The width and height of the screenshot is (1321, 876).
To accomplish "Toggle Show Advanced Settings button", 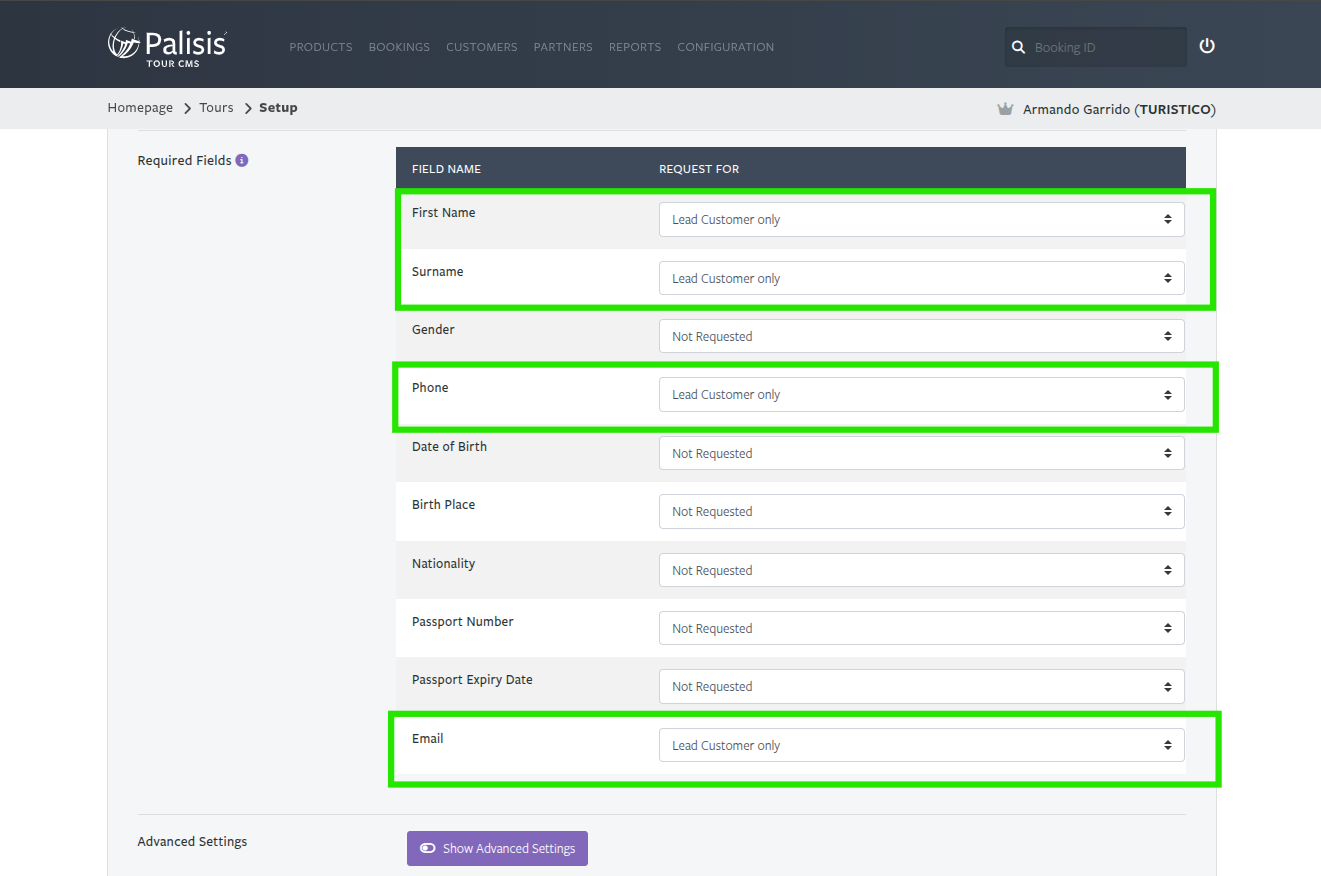I will tap(497, 848).
